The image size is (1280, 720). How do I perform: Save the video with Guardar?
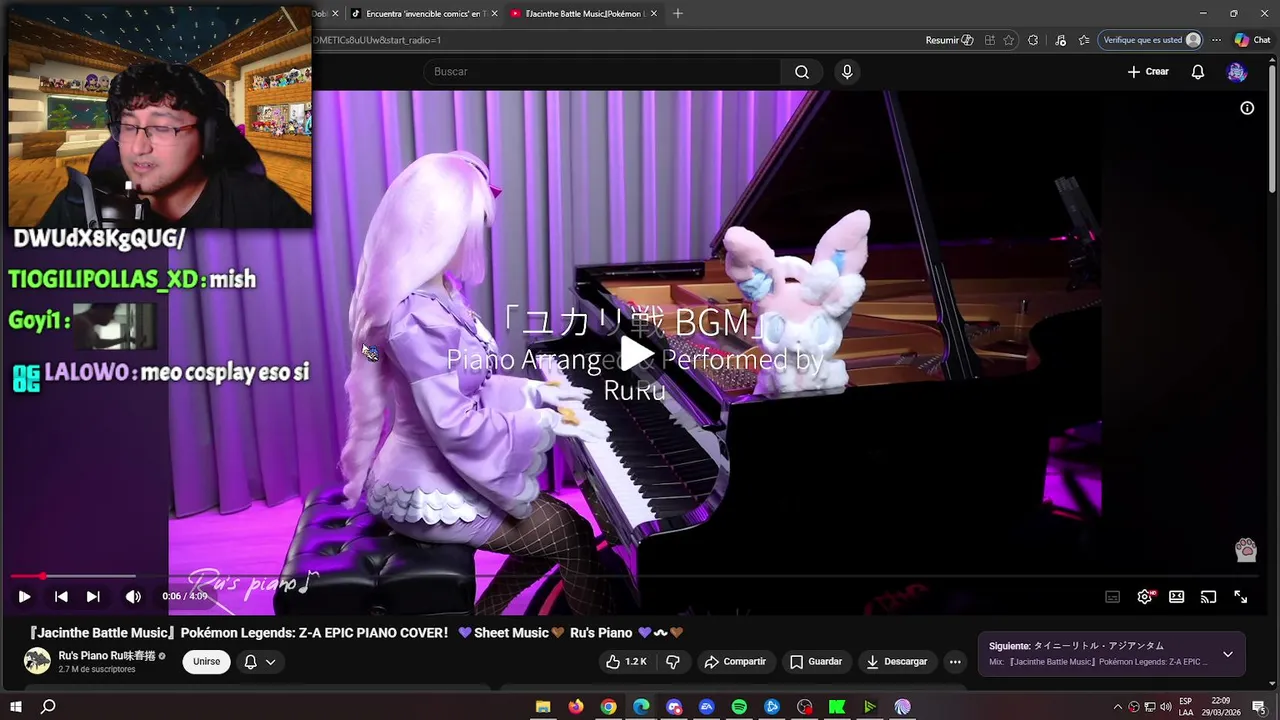click(816, 662)
